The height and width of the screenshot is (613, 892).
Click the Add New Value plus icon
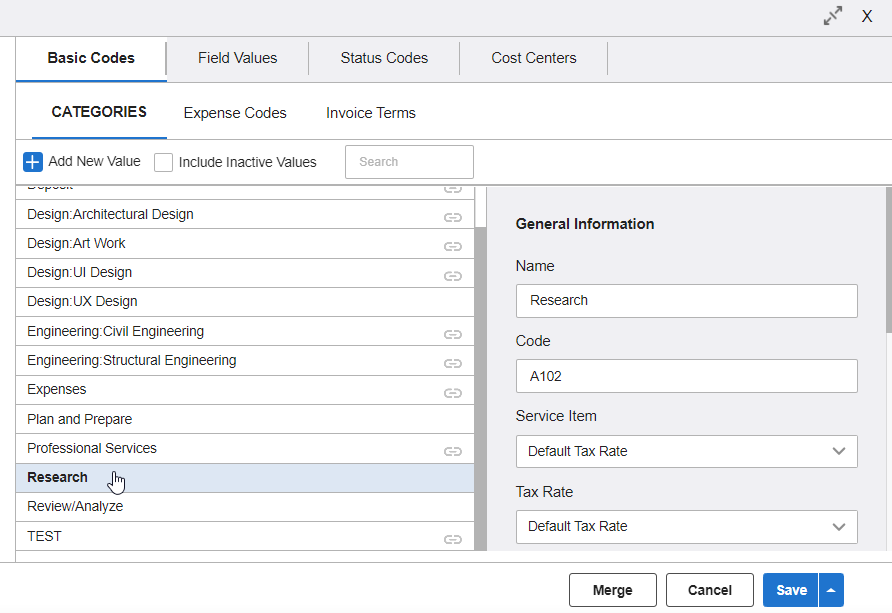tap(32, 161)
